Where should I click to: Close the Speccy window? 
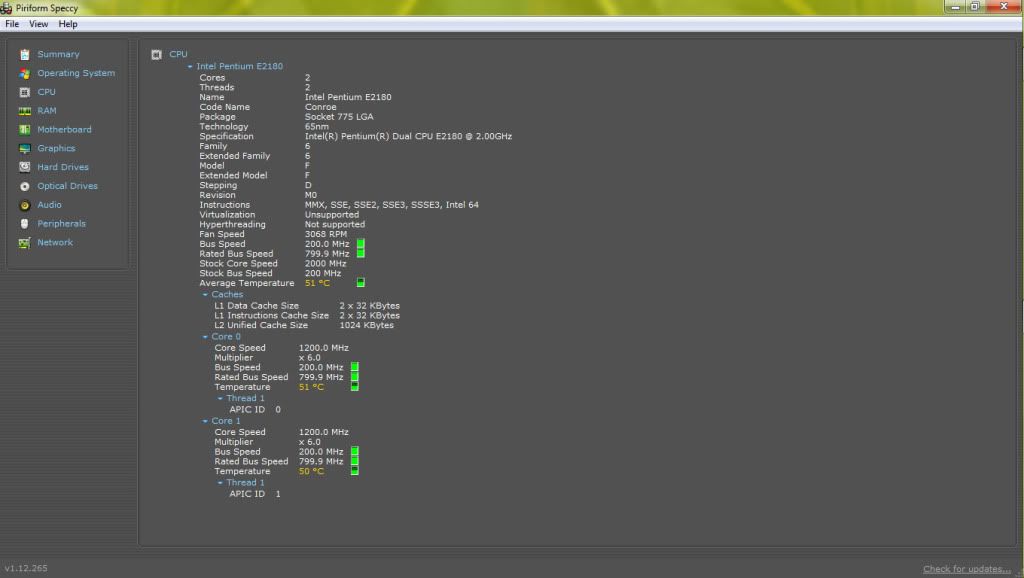click(1004, 7)
